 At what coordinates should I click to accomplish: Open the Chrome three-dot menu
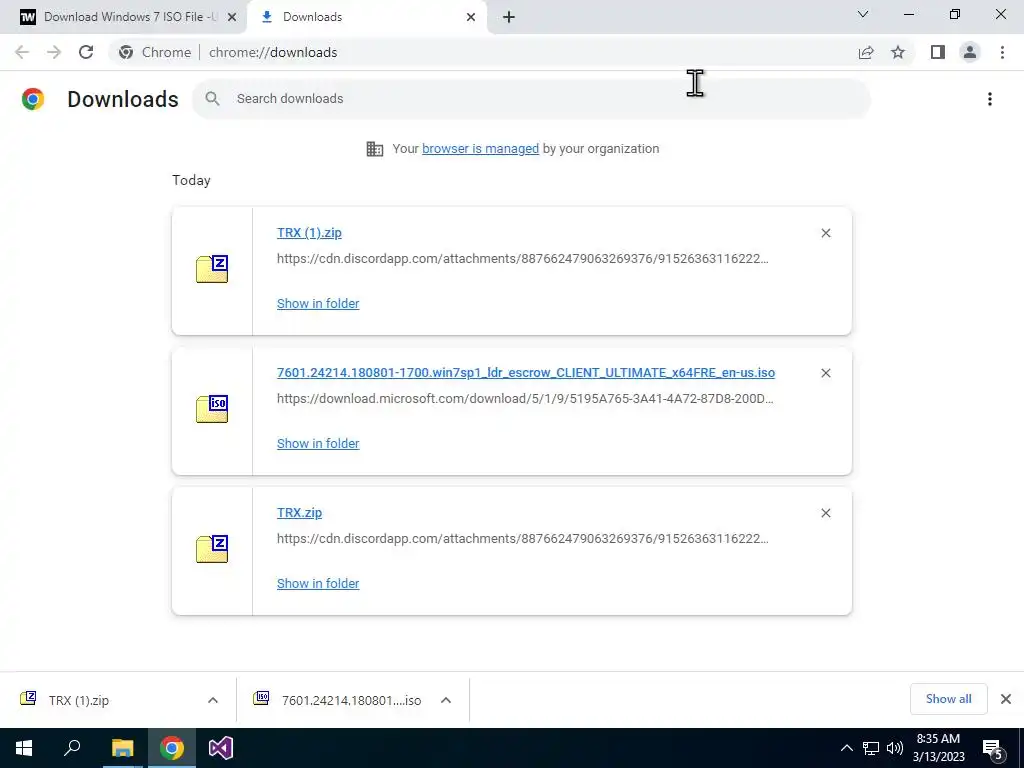click(1002, 52)
